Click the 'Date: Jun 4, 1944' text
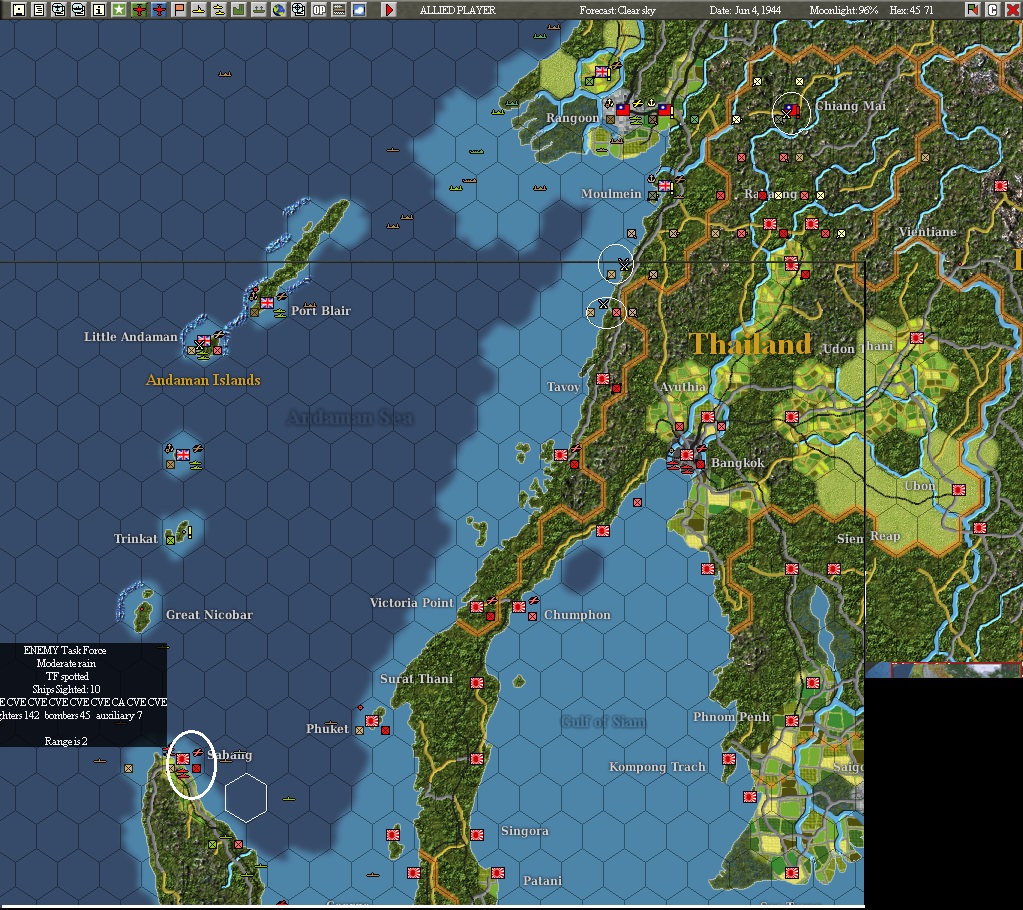The width and height of the screenshot is (1023, 910). point(745,10)
